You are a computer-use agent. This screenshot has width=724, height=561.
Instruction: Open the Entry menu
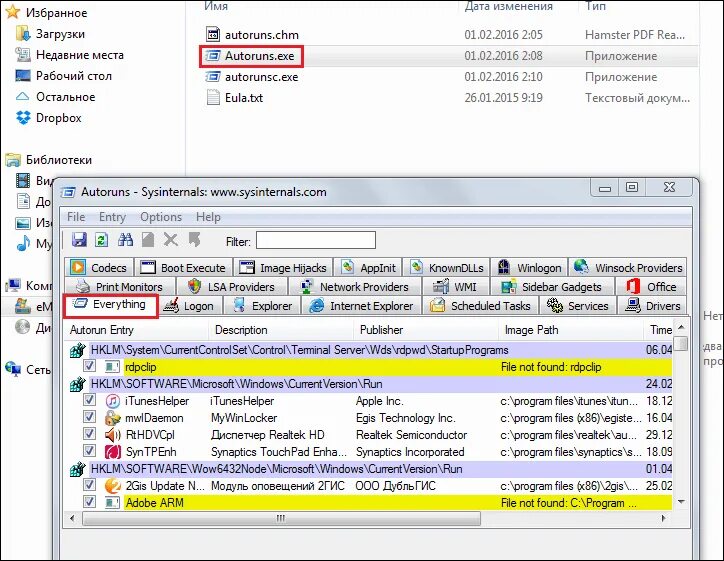point(112,217)
